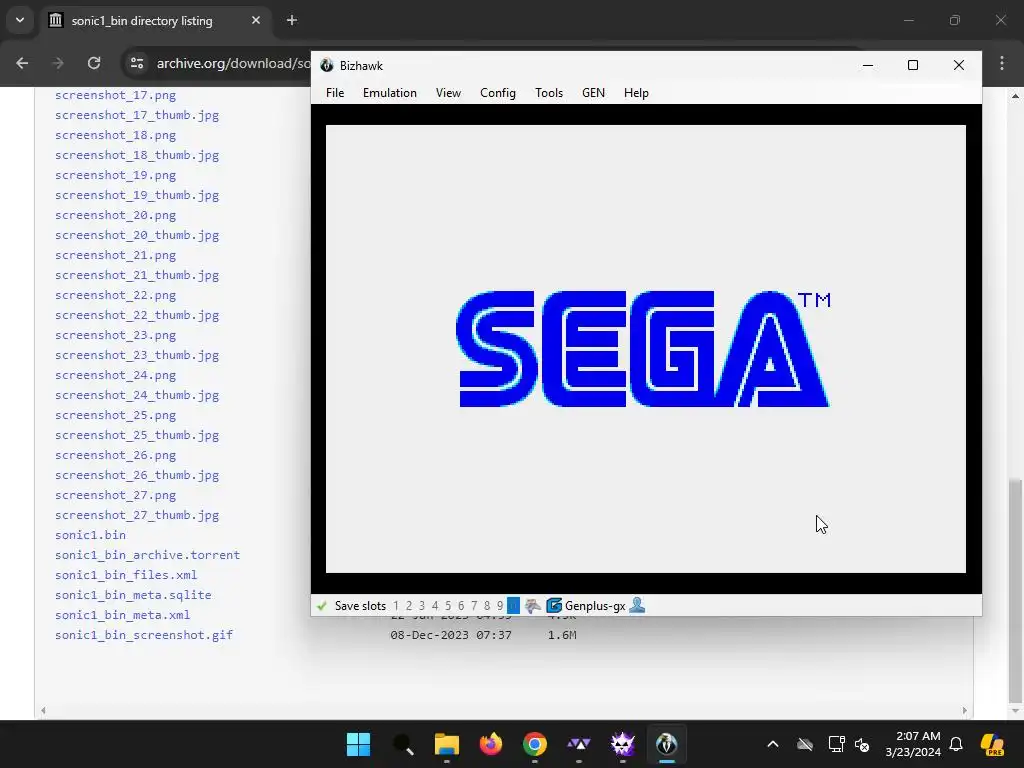The height and width of the screenshot is (768, 1024).
Task: Open the Help menu in Bizhawk
Action: tap(636, 93)
